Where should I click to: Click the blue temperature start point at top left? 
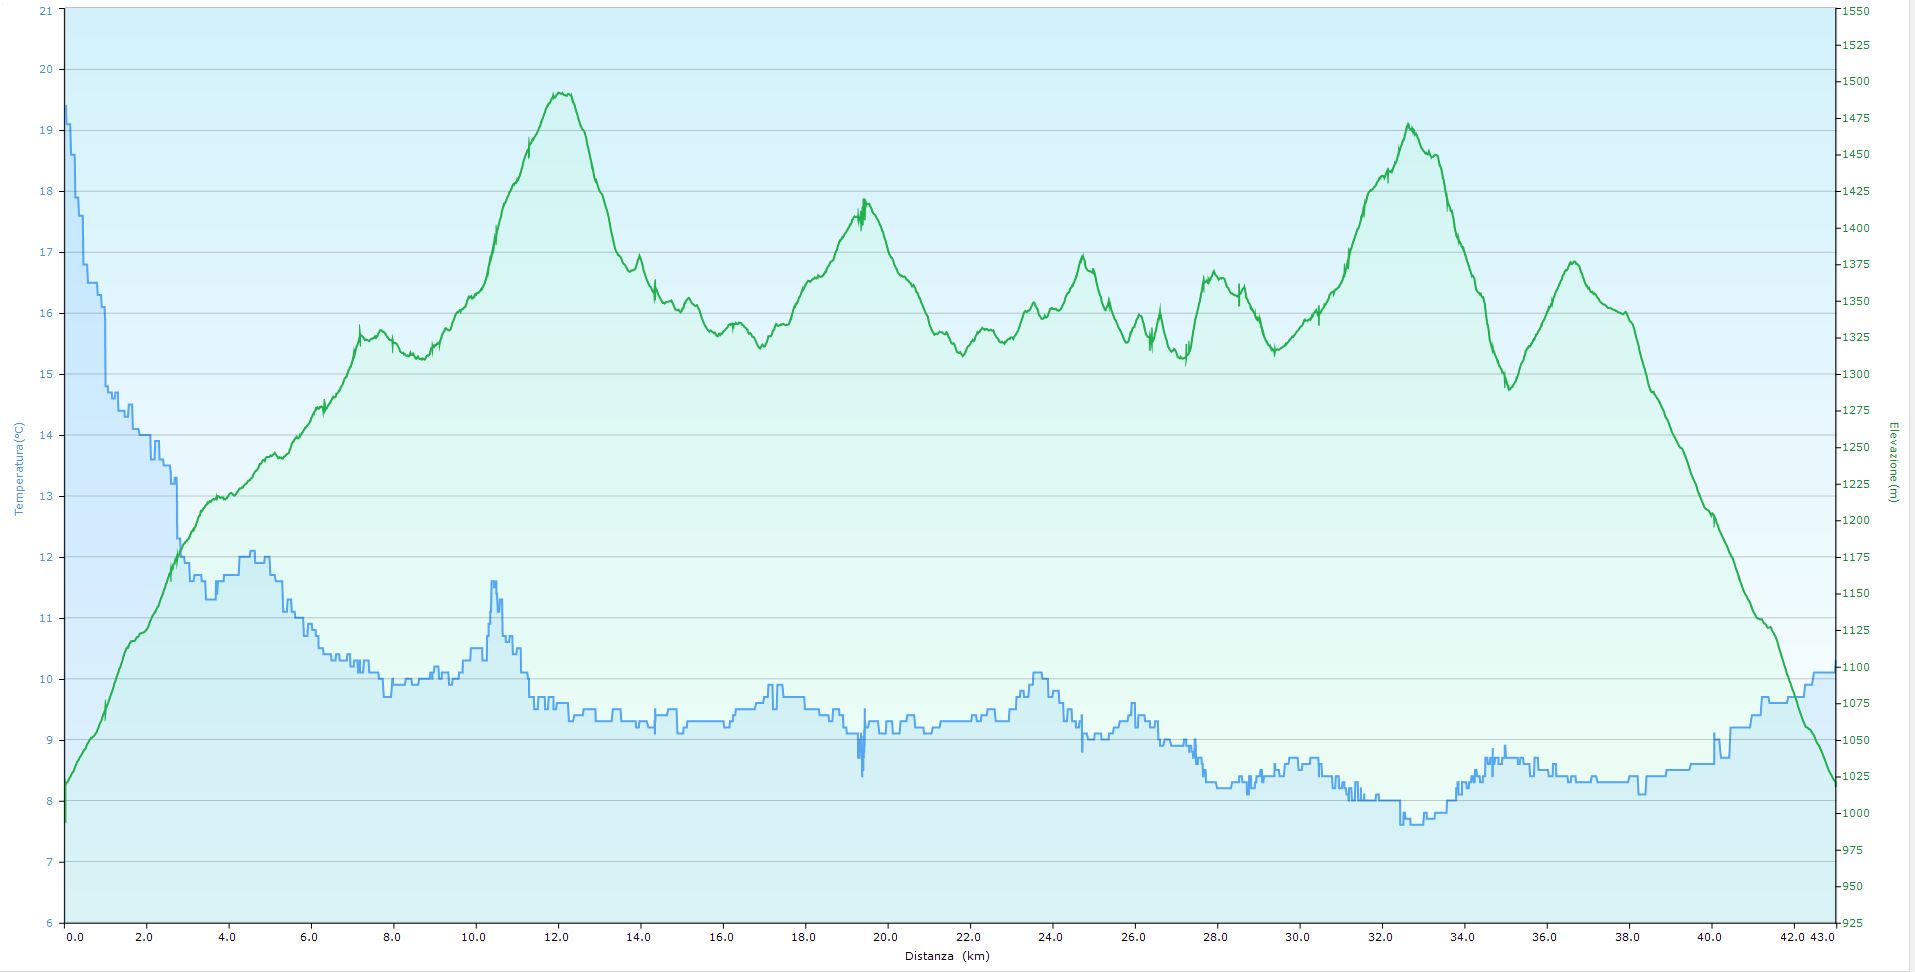click(x=66, y=106)
